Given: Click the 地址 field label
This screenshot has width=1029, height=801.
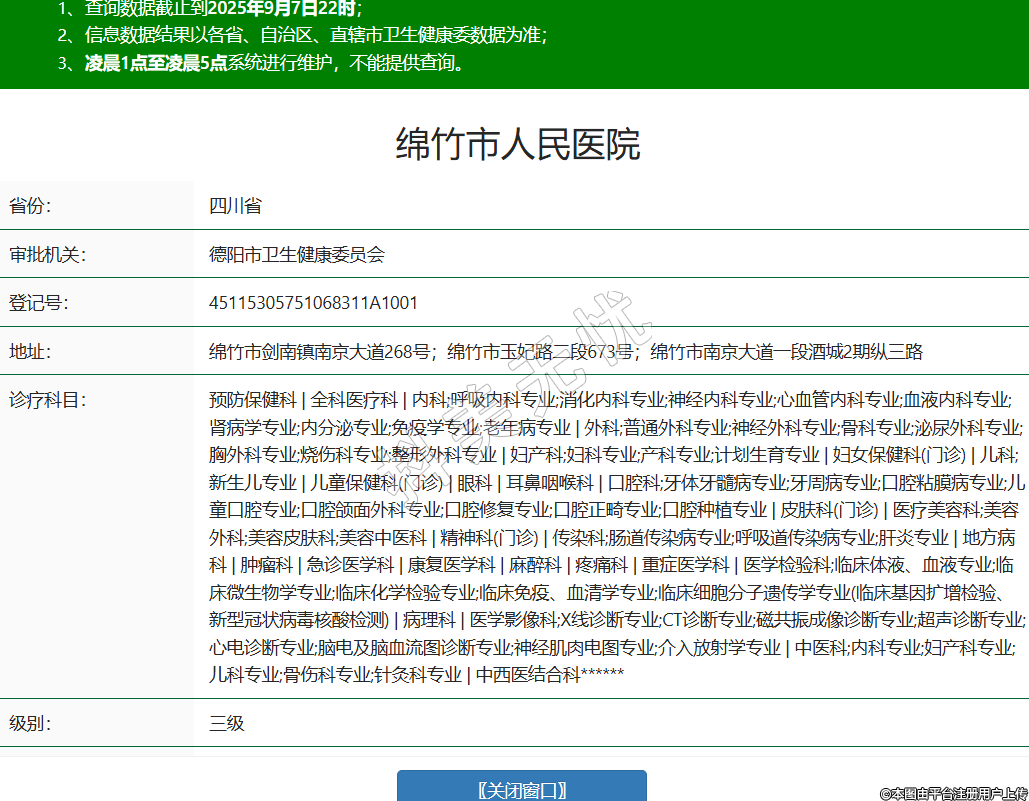Looking at the screenshot, I should tap(30, 352).
